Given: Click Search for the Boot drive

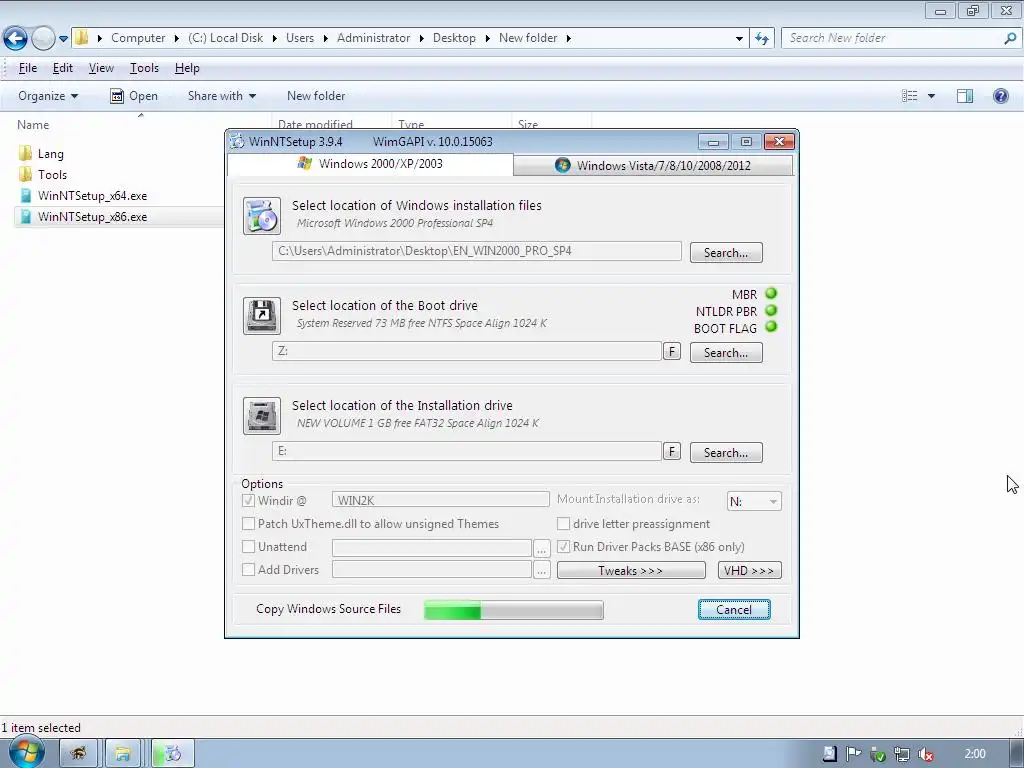Looking at the screenshot, I should 726,353.
